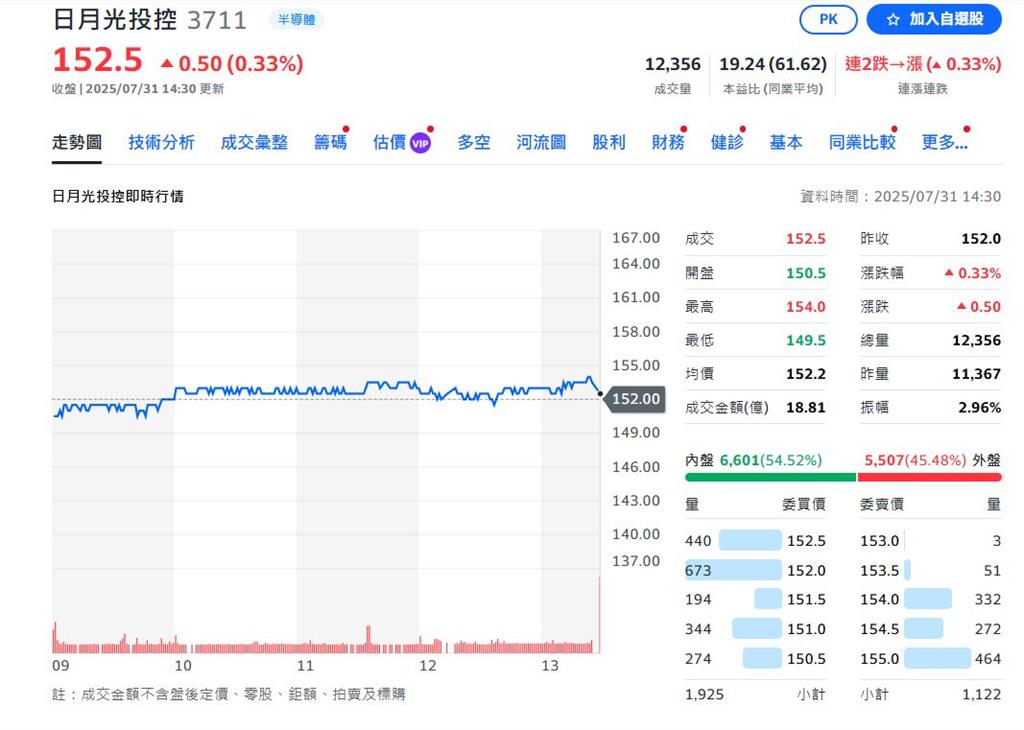This screenshot has height=730, width=1024.
Task: Click the closing volume spike bar on chart
Action: point(599,614)
